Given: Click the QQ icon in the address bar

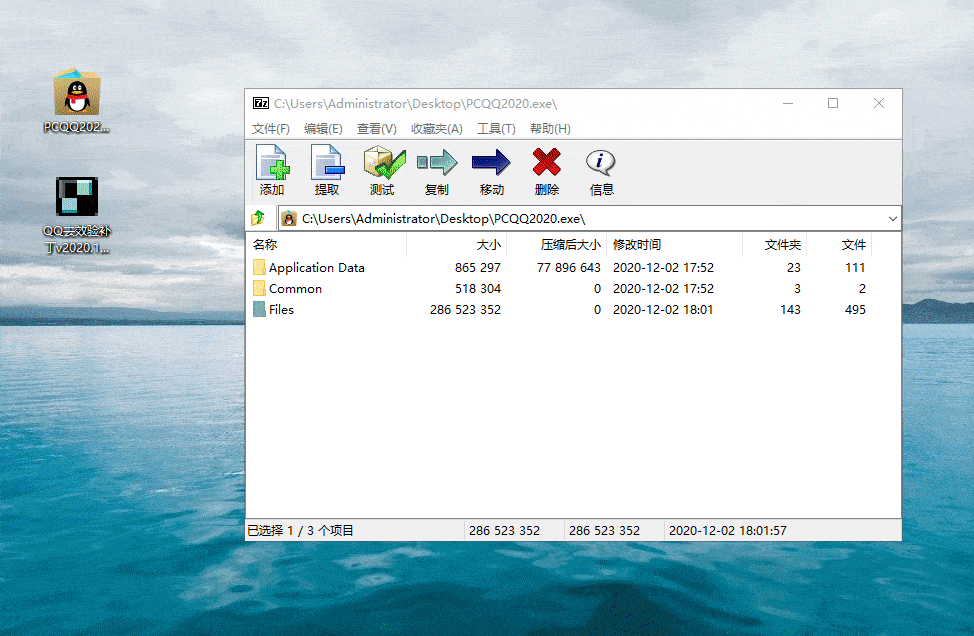Looking at the screenshot, I should [x=289, y=219].
